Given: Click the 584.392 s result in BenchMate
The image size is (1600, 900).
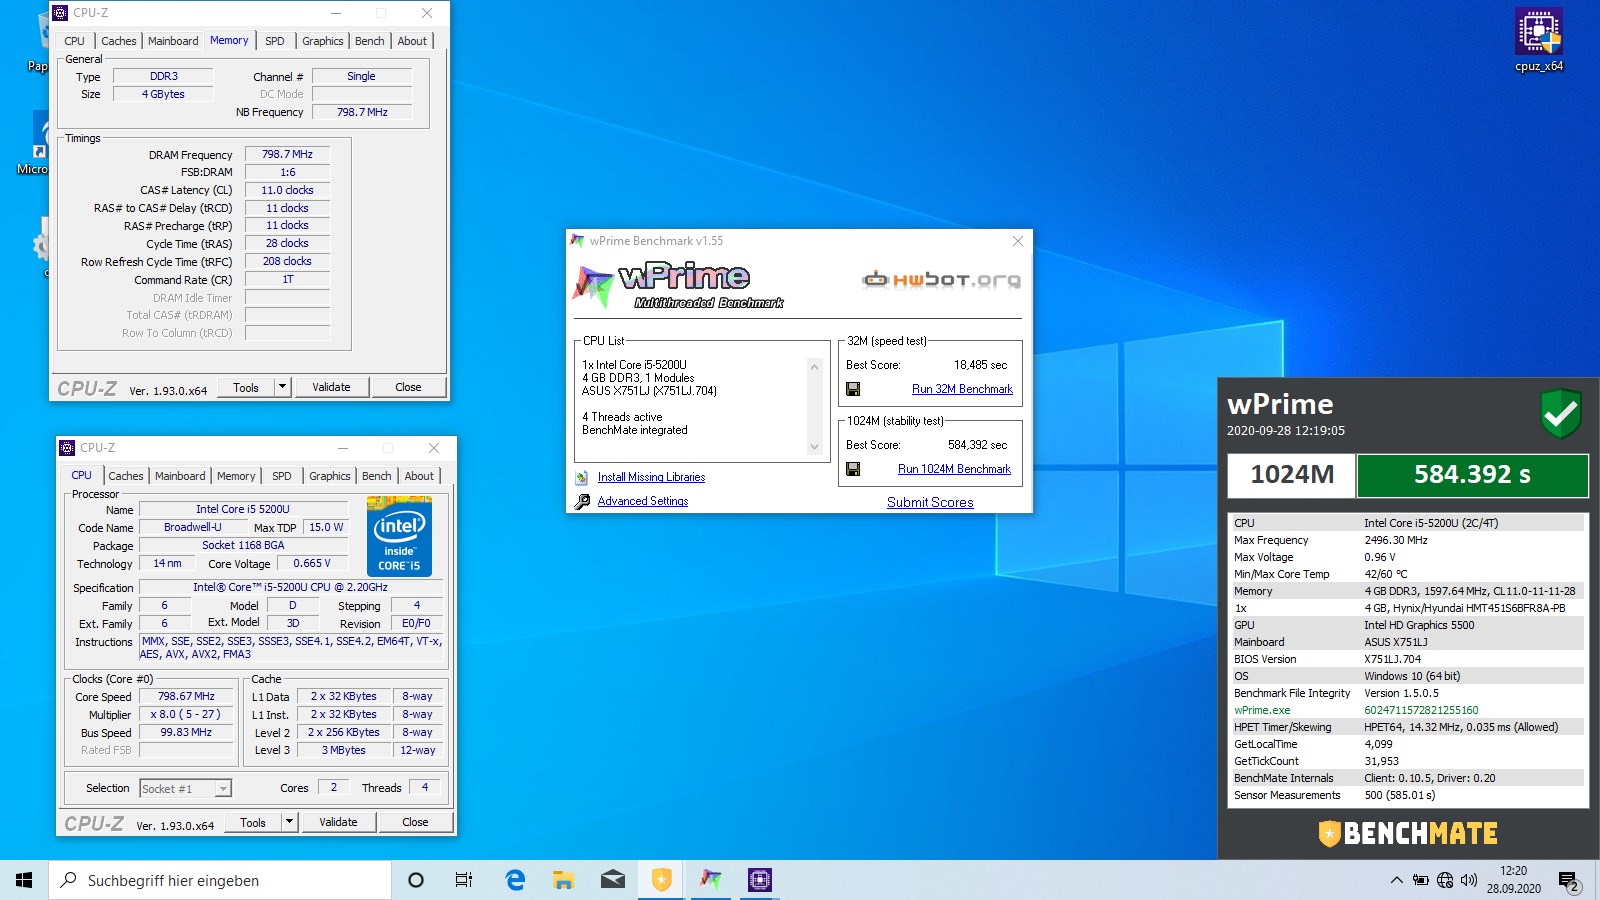Looking at the screenshot, I should [1472, 475].
